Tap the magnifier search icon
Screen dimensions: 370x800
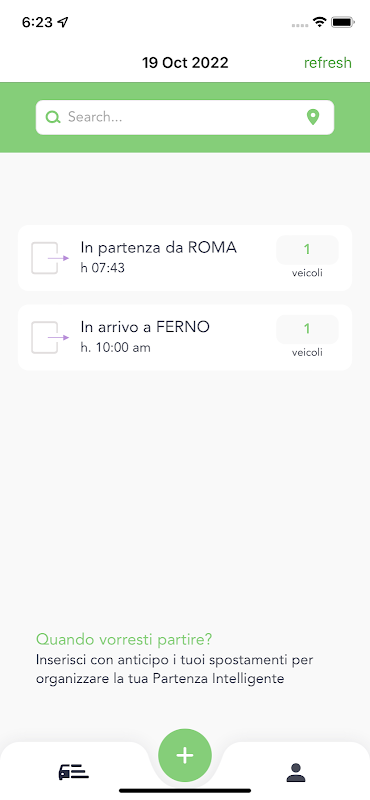[53, 117]
